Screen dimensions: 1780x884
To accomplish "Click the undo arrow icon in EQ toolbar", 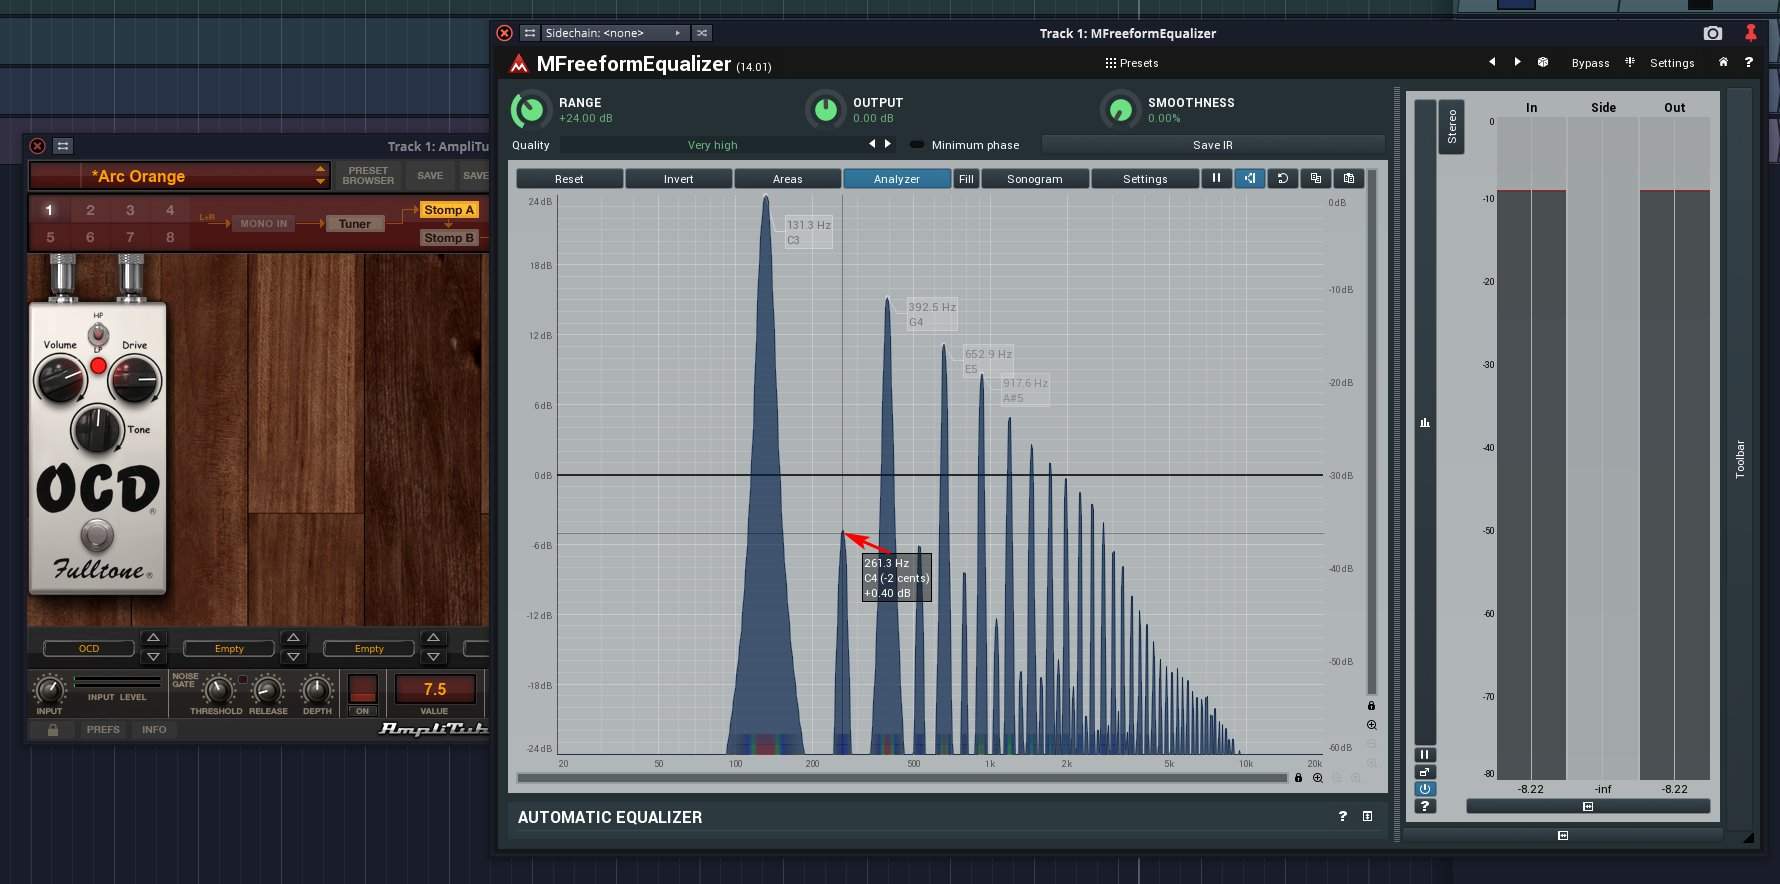I will pos(1282,178).
